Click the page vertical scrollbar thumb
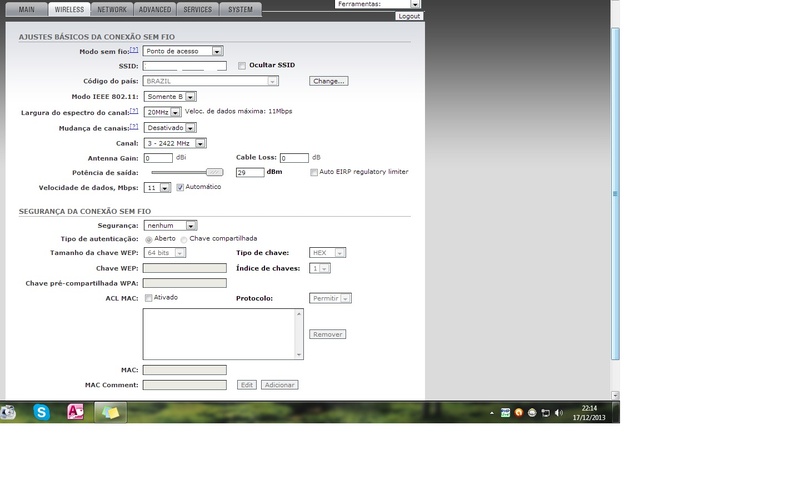This screenshot has height=500, width=800. [615, 194]
